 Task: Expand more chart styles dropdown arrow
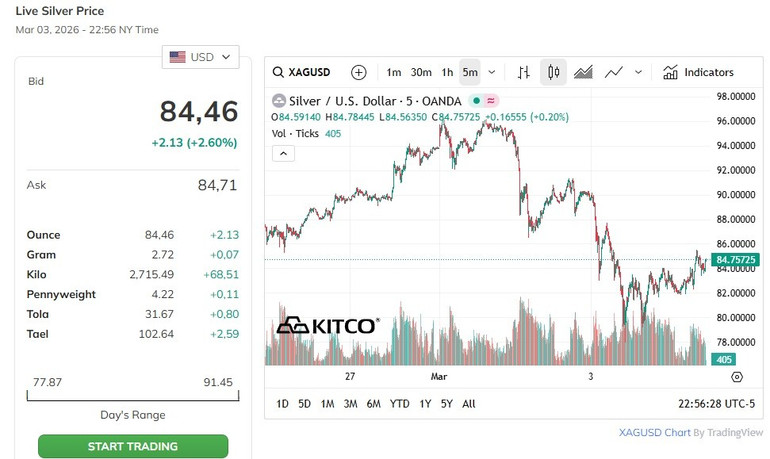point(639,72)
